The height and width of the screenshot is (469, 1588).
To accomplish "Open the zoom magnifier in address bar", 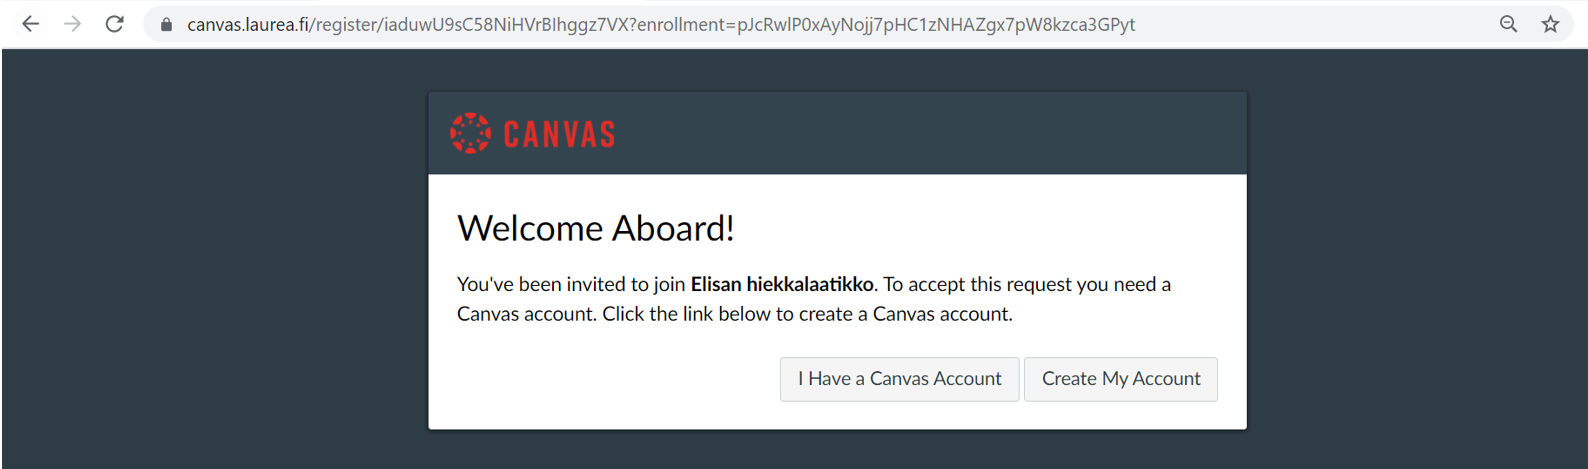I will point(1508,24).
